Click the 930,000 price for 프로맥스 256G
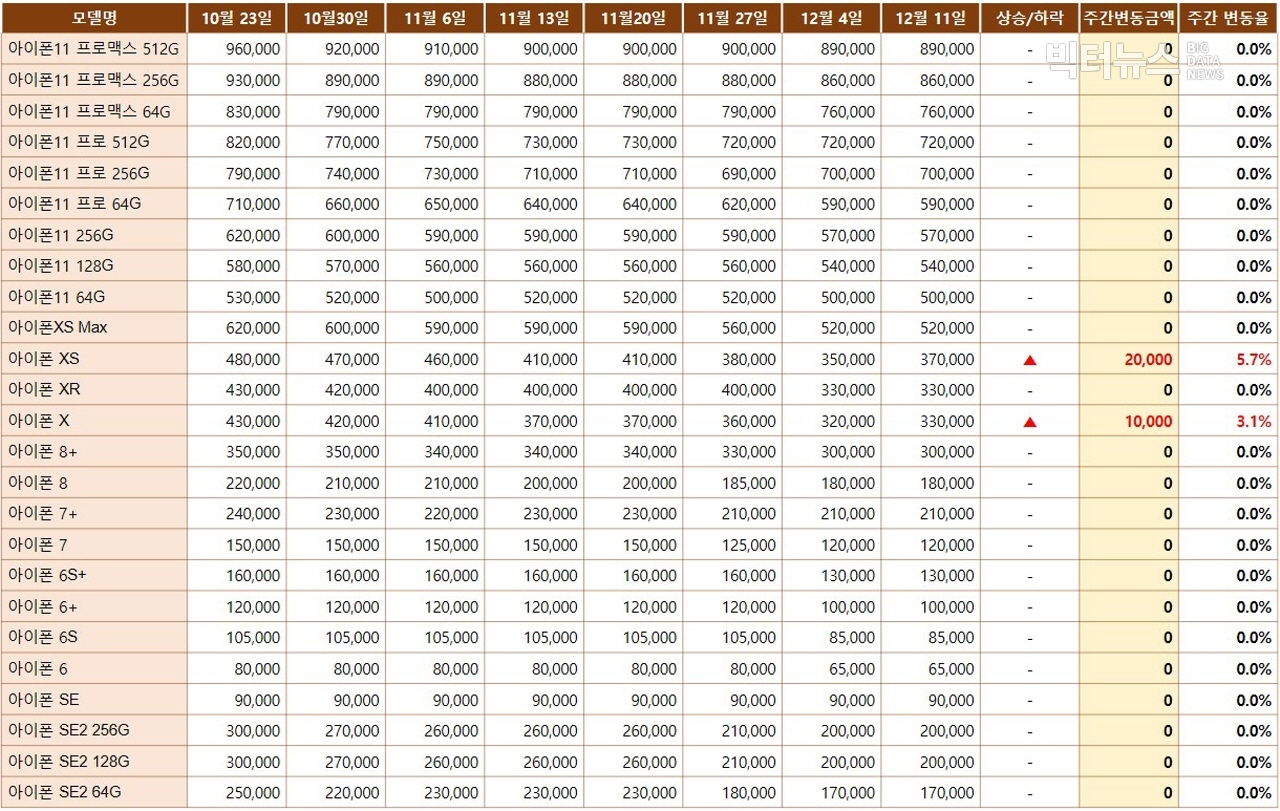 (x=236, y=80)
